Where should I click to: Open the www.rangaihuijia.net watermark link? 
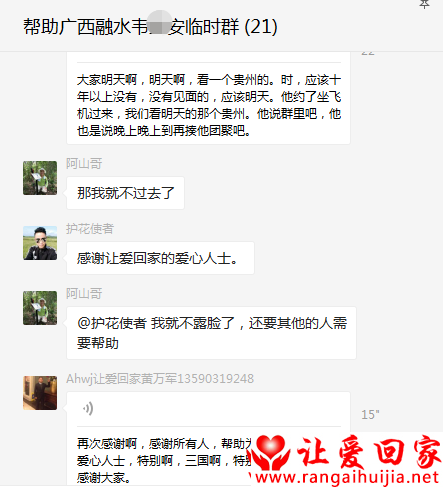(x=347, y=477)
